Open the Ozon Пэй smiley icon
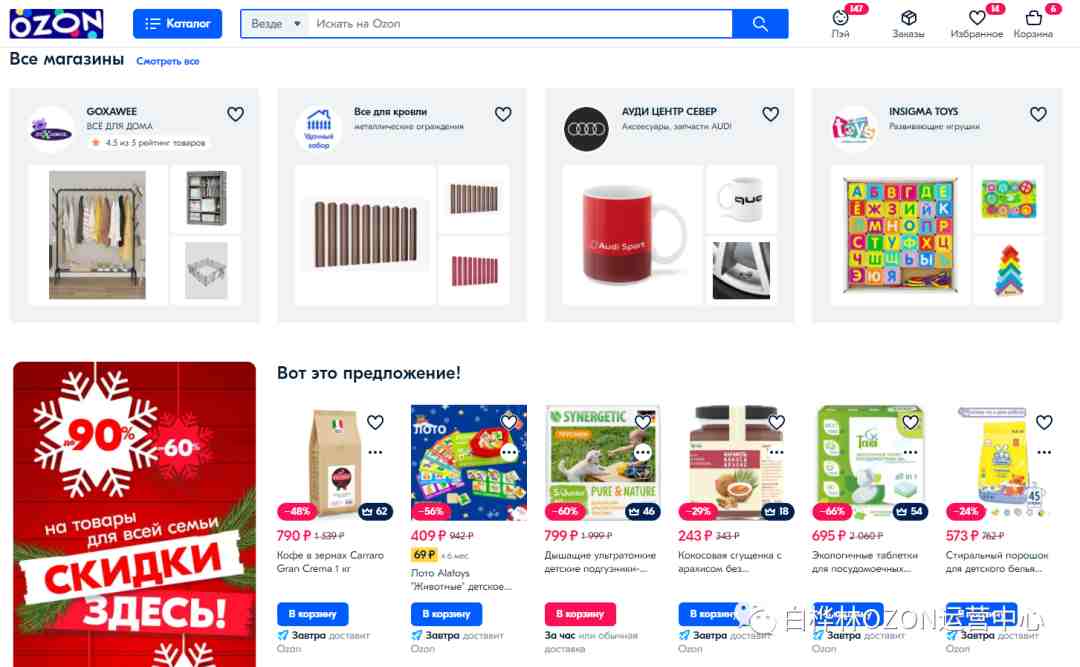The image size is (1080, 667). 840,18
